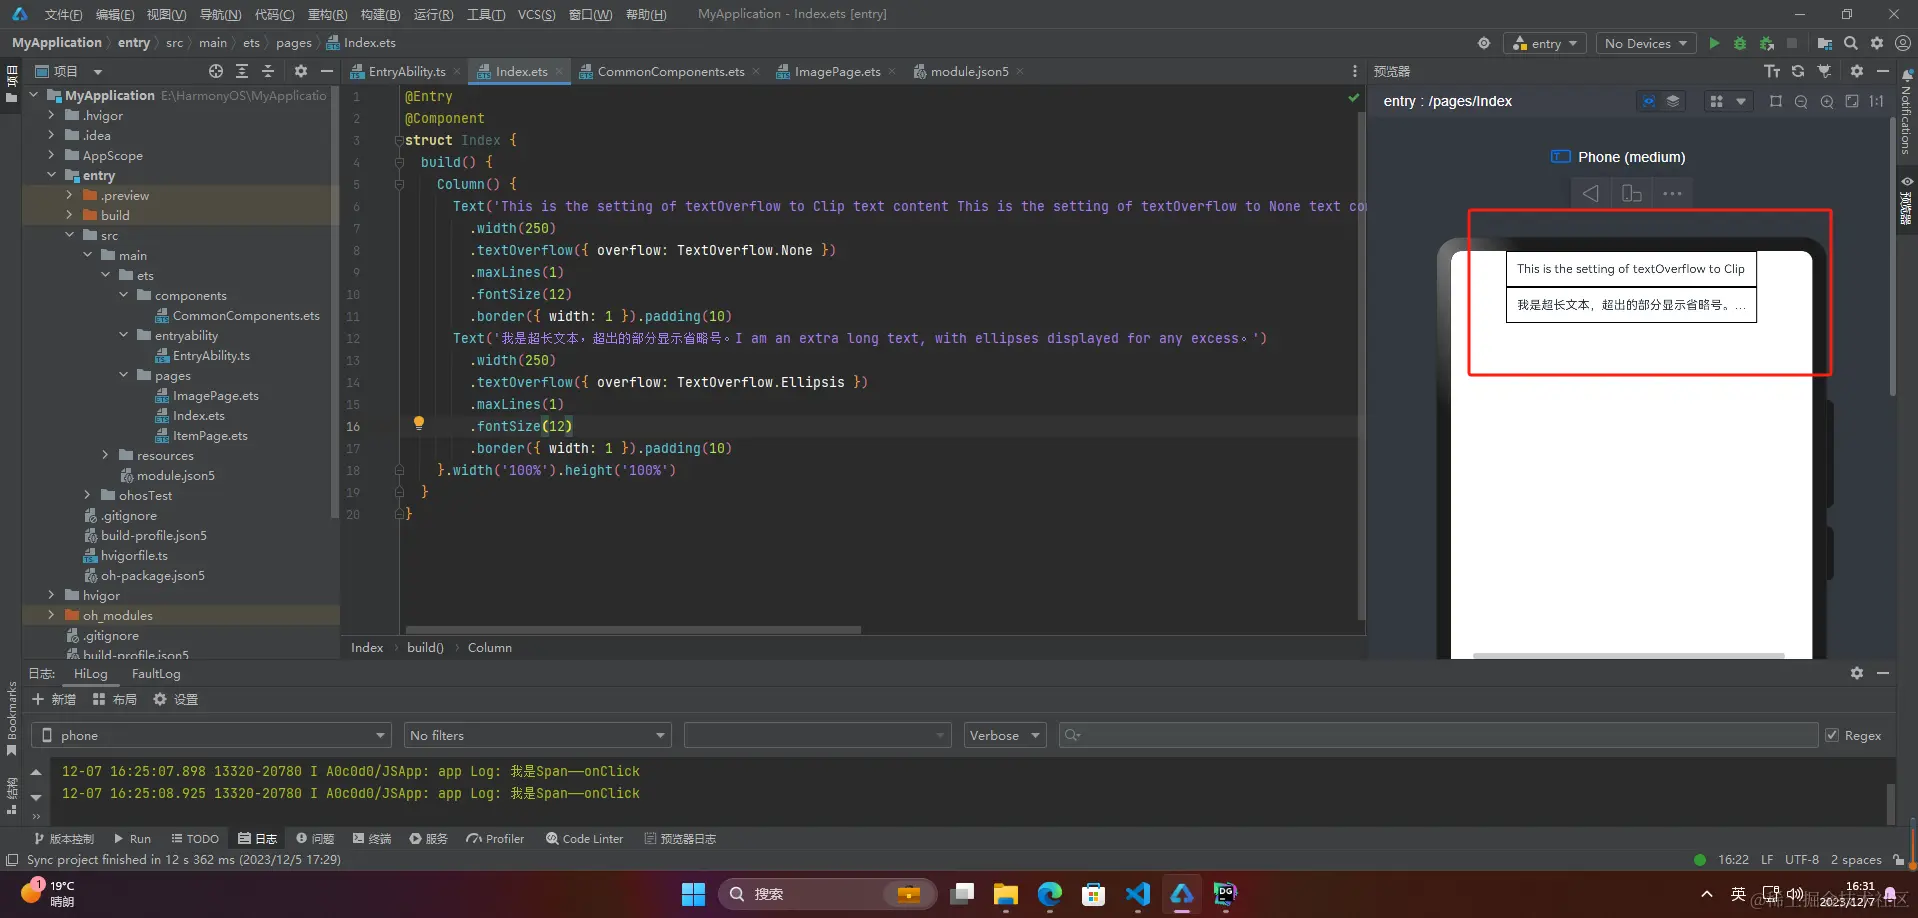The image size is (1918, 918).
Task: Open the 文件(F) menu
Action: click(63, 14)
